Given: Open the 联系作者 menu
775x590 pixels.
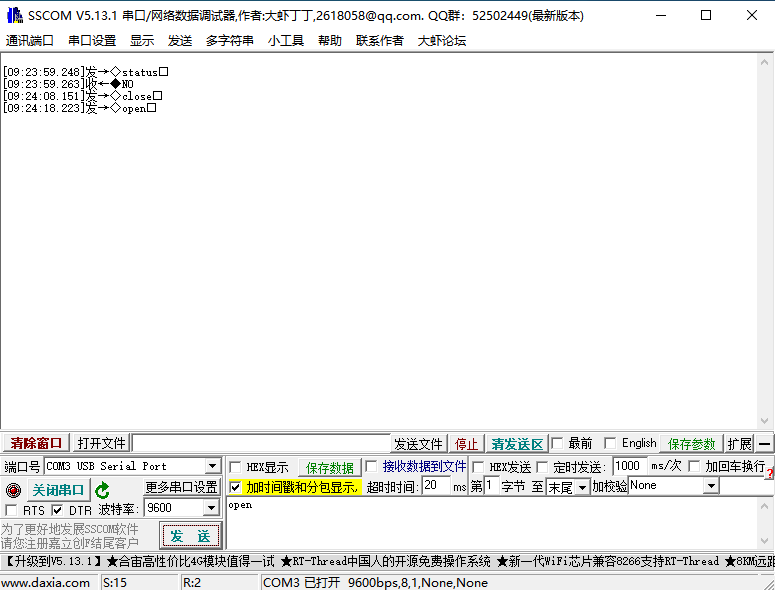Looking at the screenshot, I should point(380,41).
